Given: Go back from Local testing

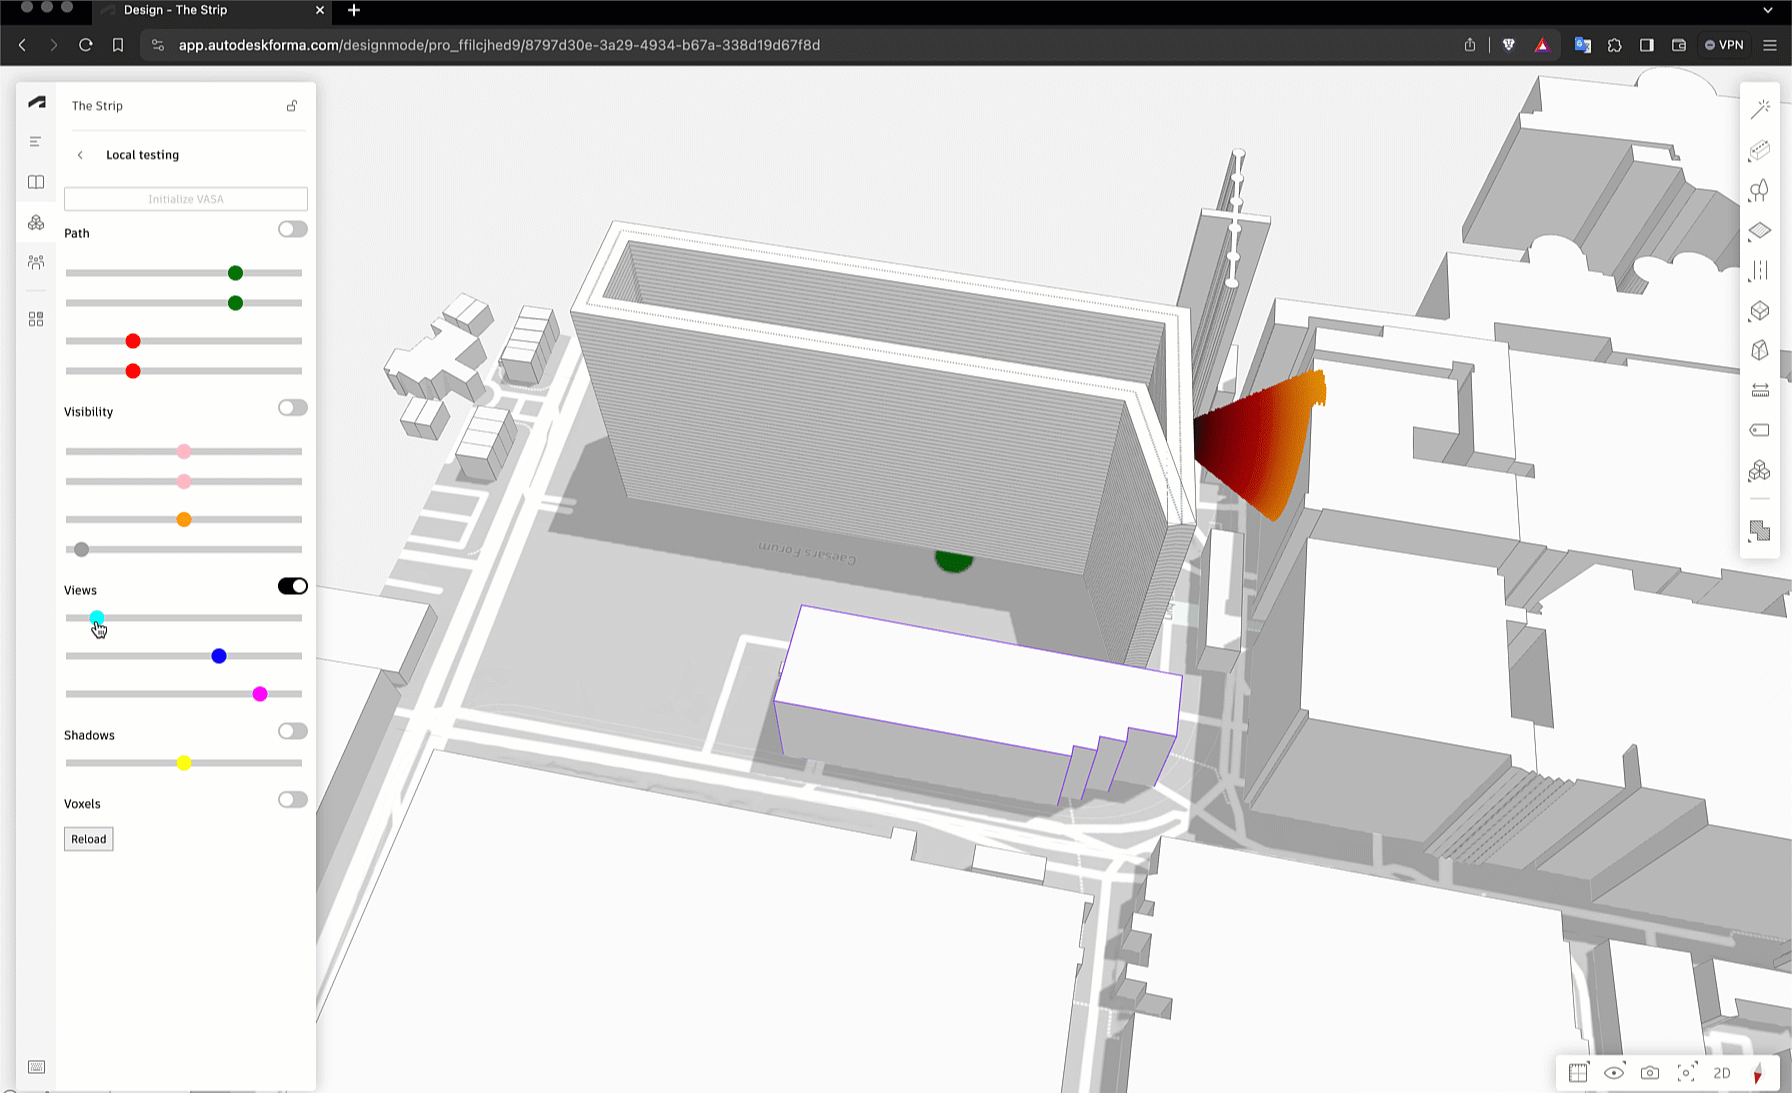Looking at the screenshot, I should 81,155.
